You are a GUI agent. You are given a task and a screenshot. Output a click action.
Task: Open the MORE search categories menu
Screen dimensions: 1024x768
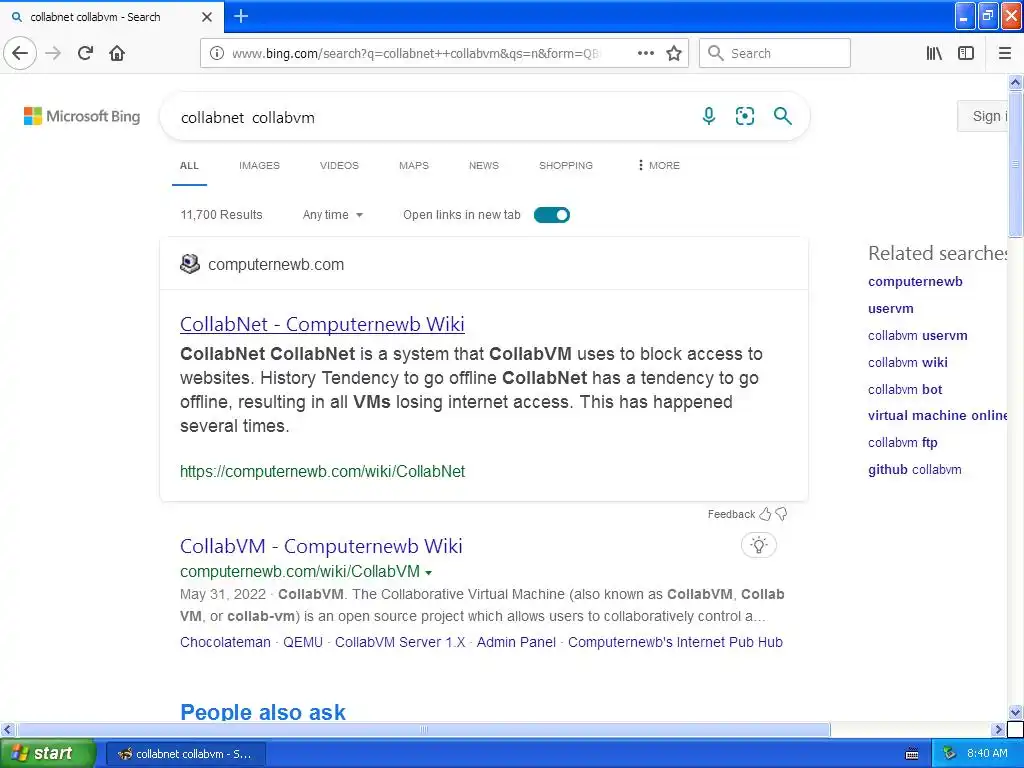pos(659,165)
